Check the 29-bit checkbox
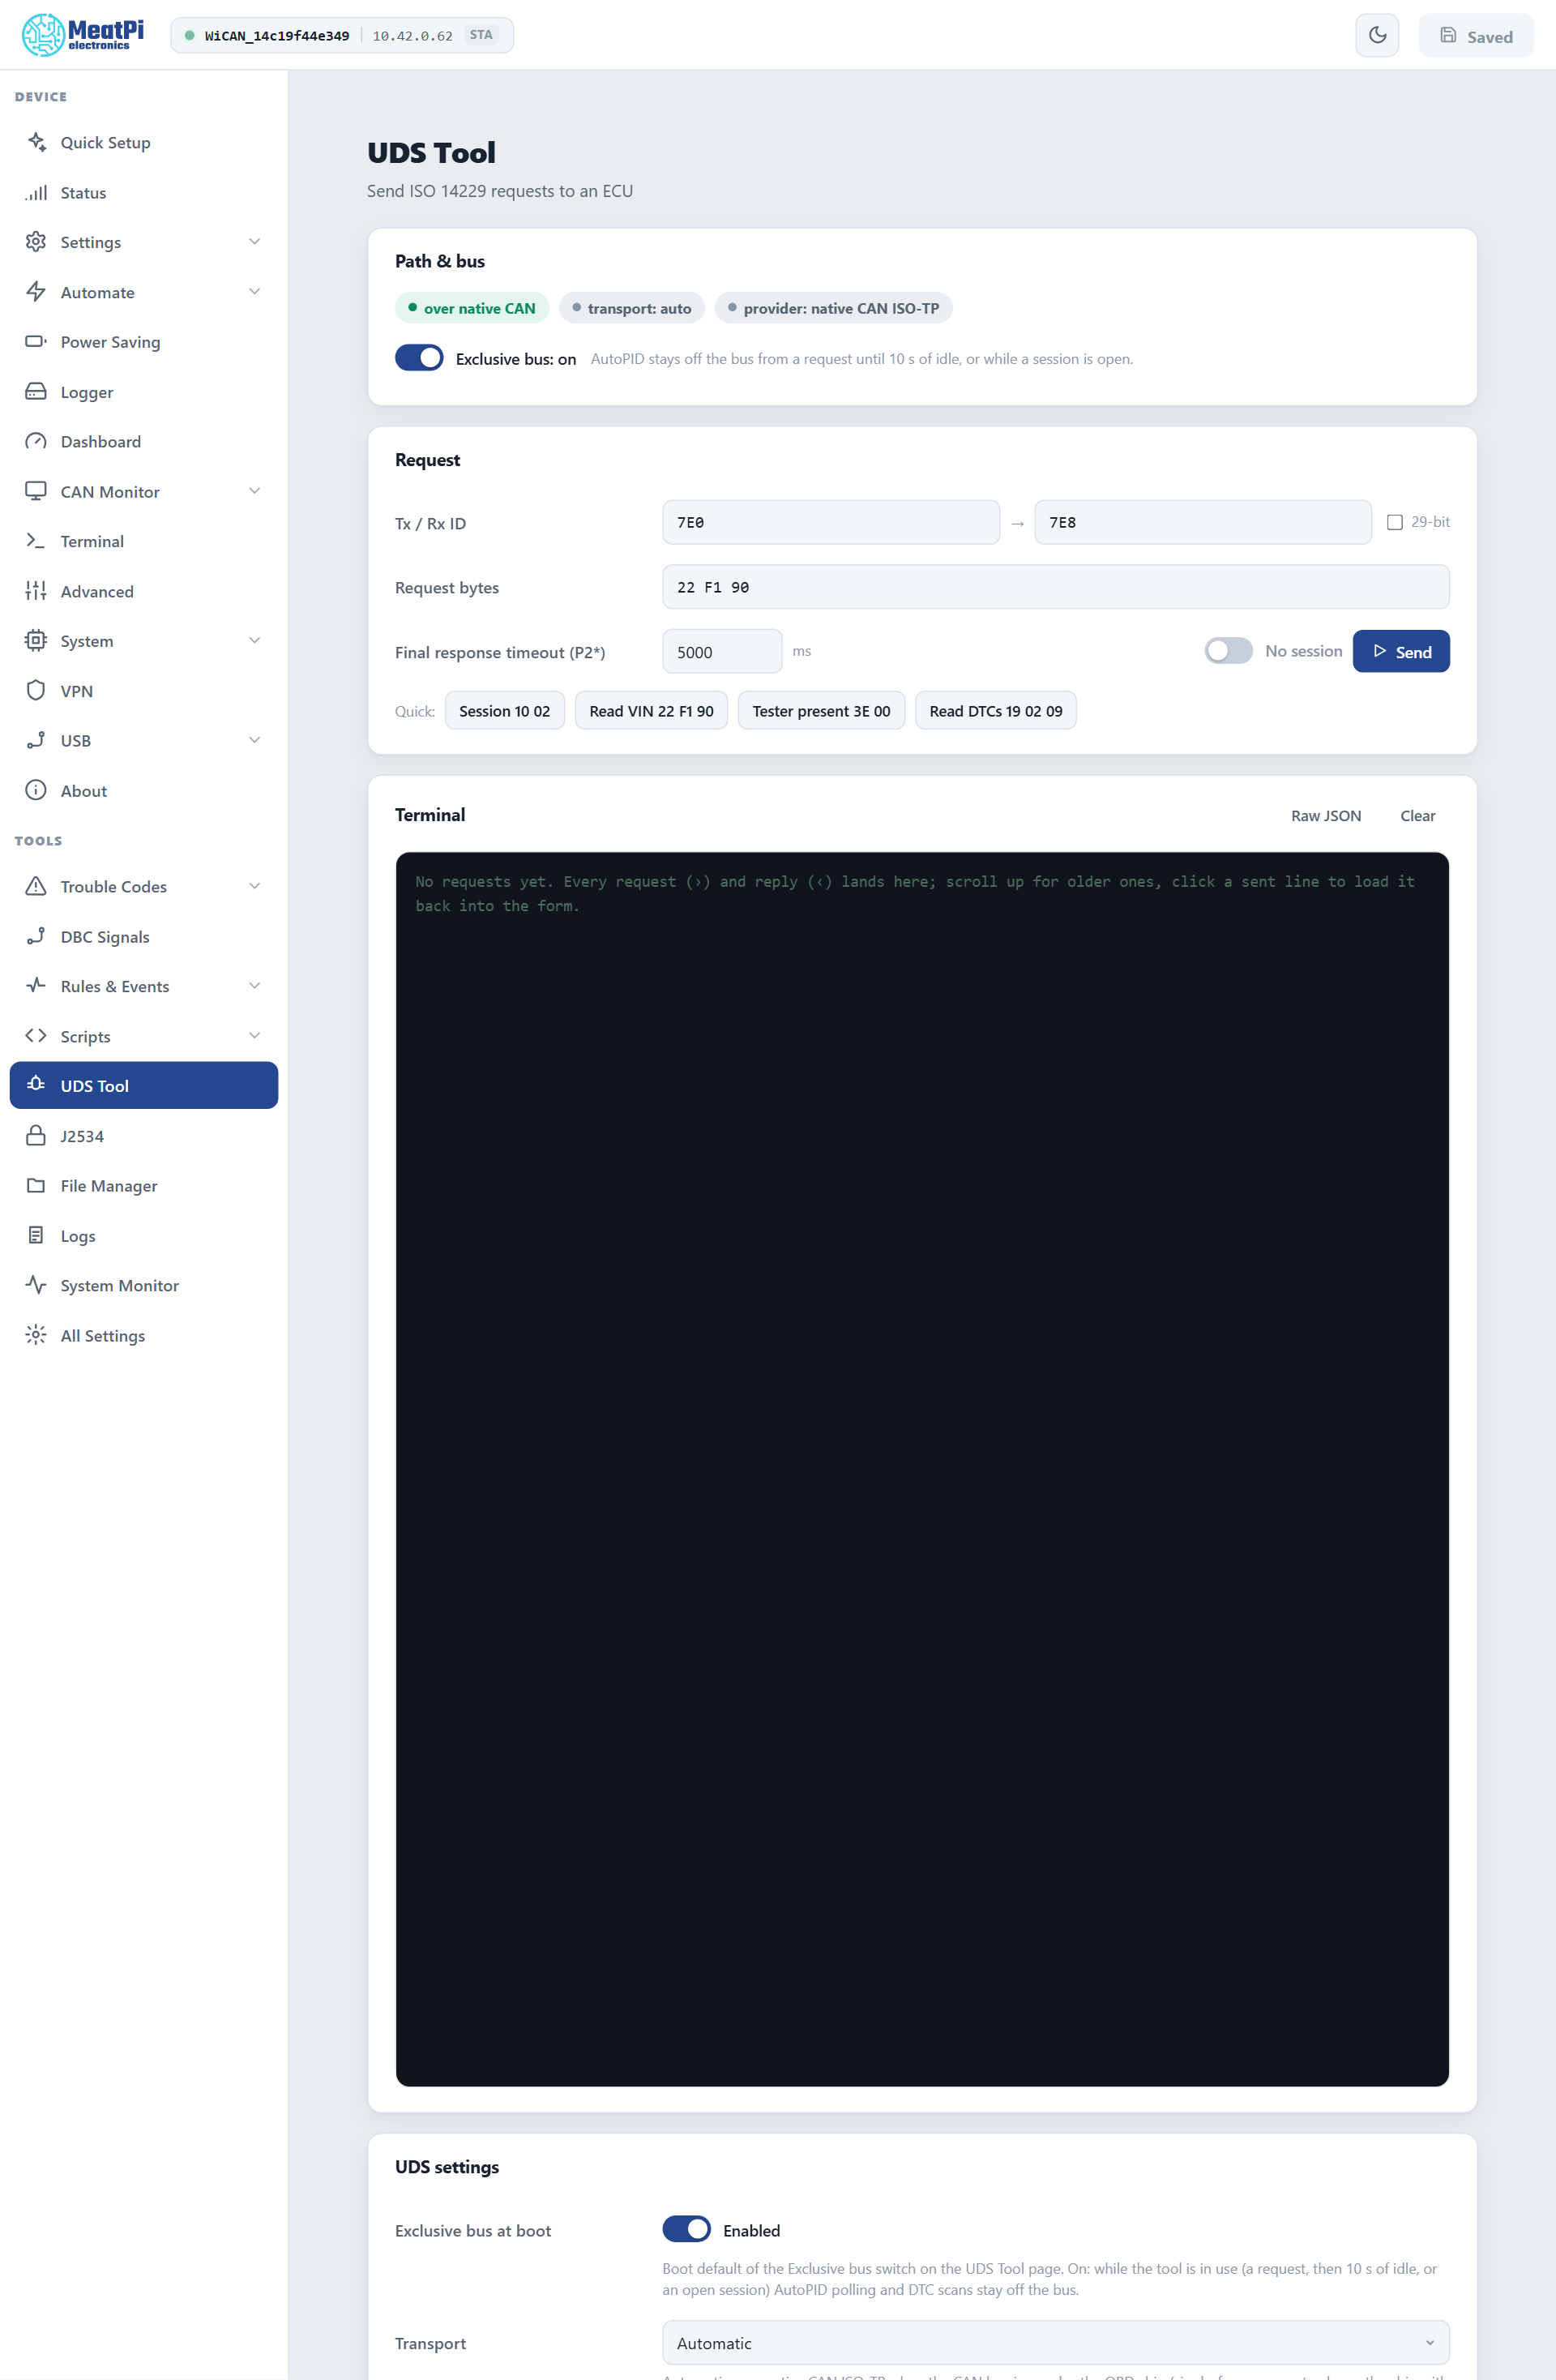The width and height of the screenshot is (1556, 2380). coord(1394,522)
